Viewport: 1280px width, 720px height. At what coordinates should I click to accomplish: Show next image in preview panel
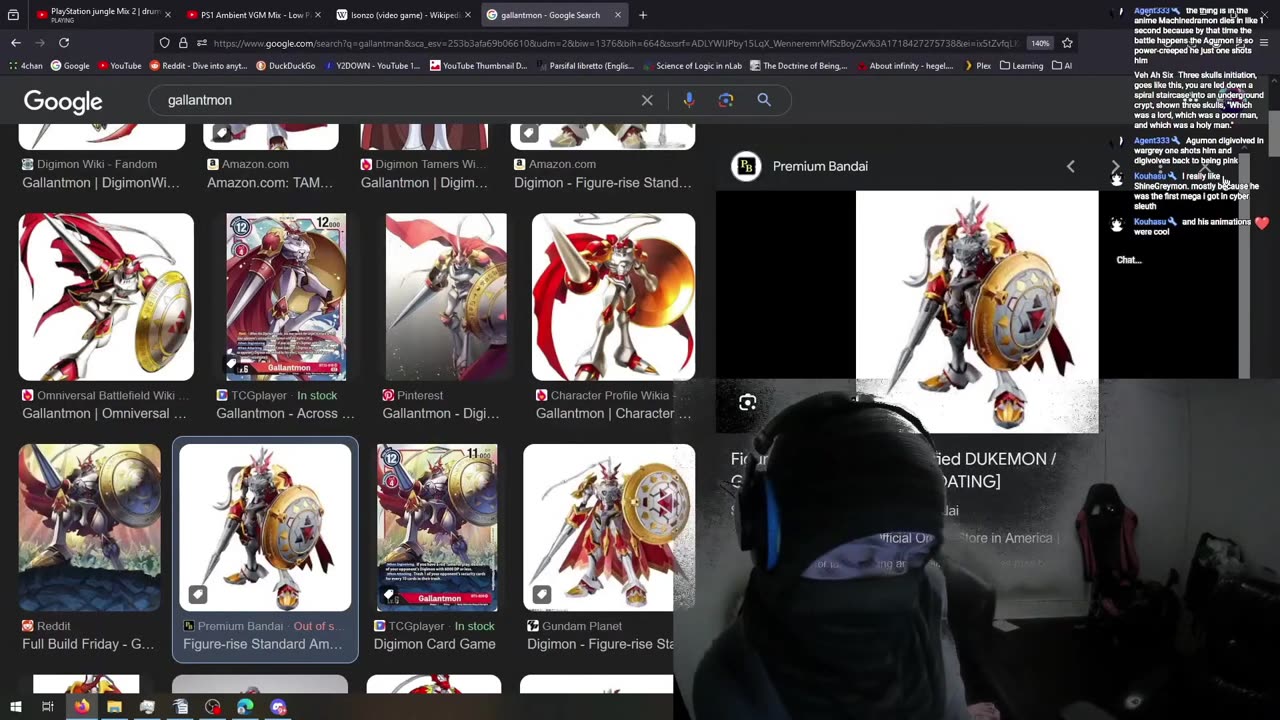1115,166
